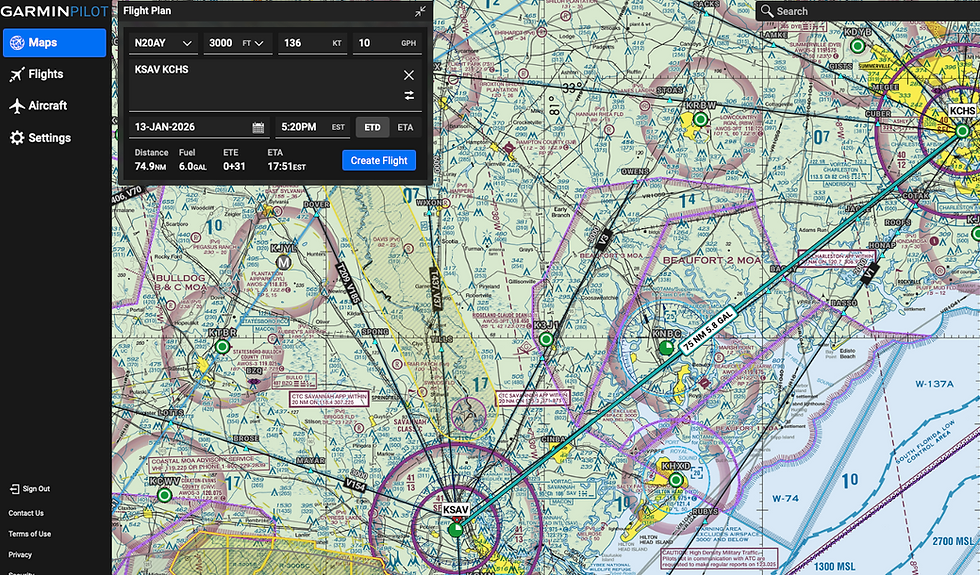Viewport: 980px width, 575px height.
Task: Click the W-74 warning area label
Action: 785,498
